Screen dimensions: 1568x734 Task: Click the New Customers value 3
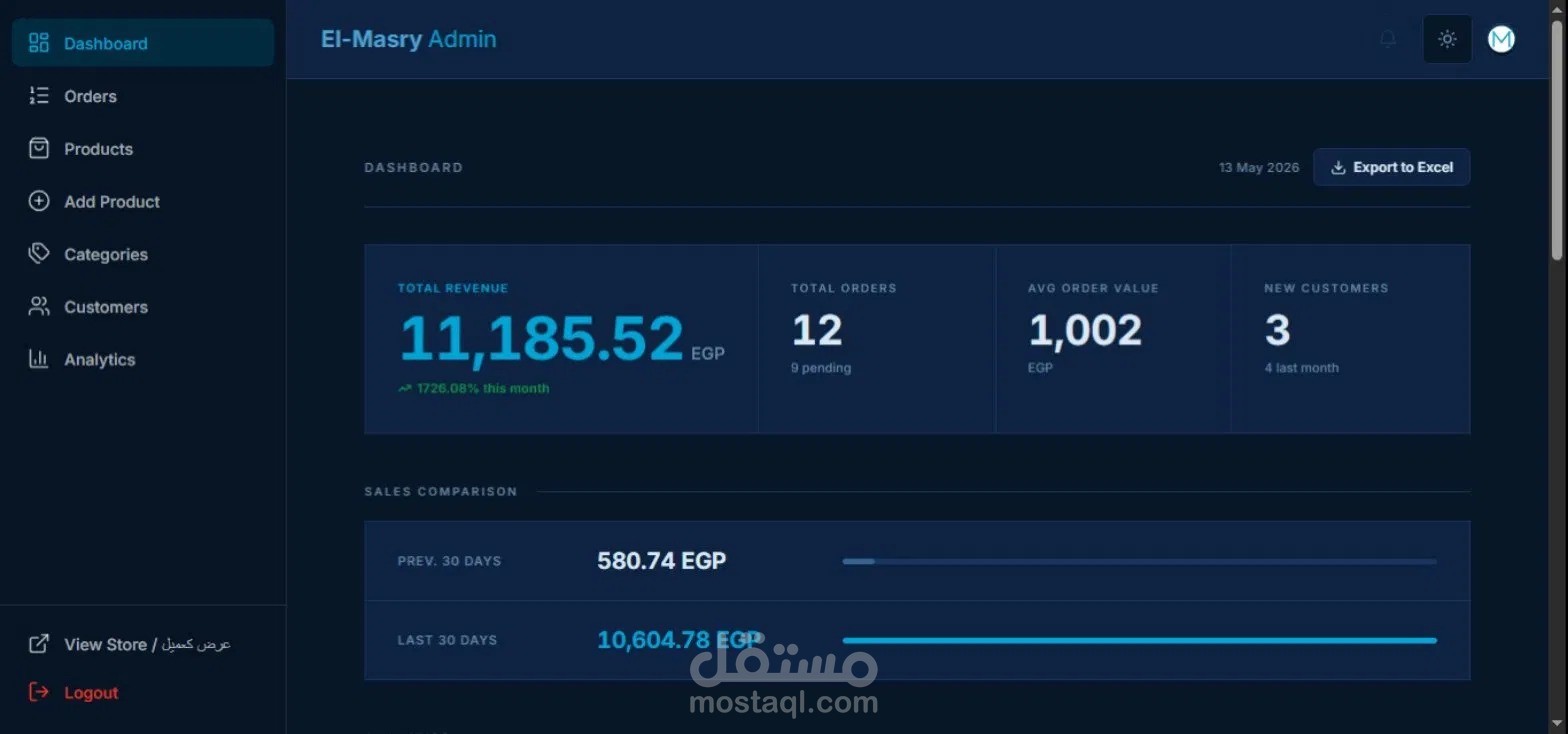point(1277,330)
